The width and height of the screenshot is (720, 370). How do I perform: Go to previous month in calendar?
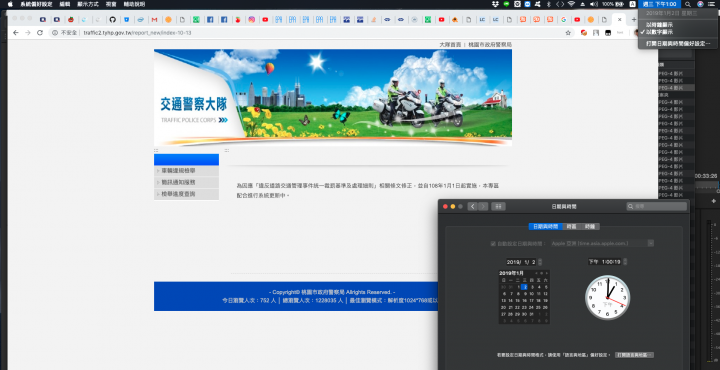point(536,273)
